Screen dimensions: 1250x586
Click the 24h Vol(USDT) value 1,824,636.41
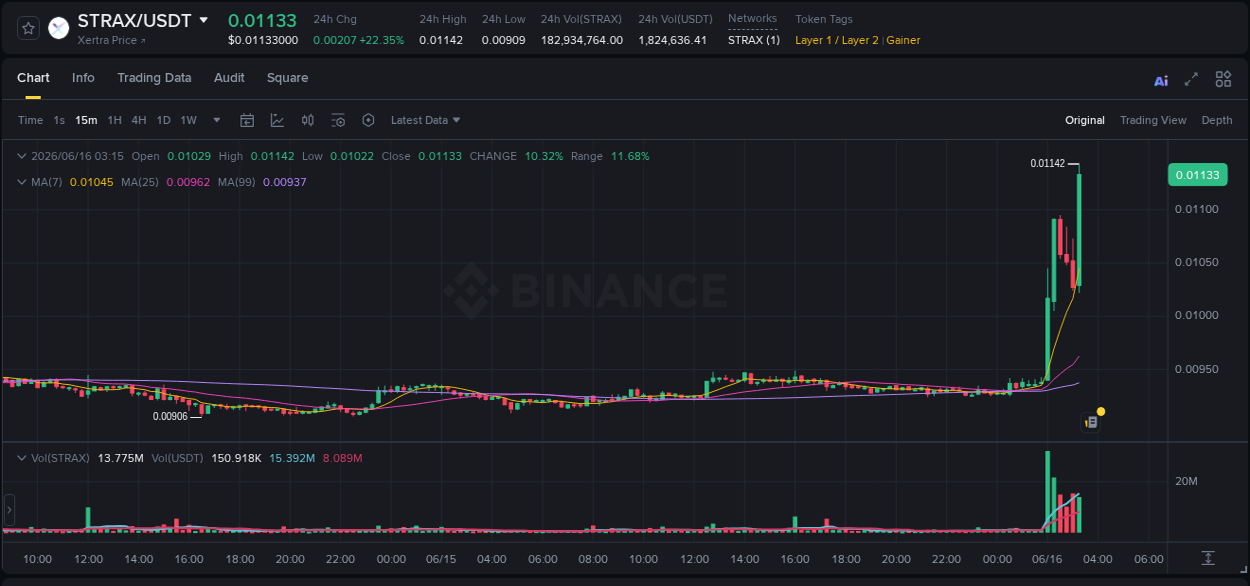tap(673, 40)
